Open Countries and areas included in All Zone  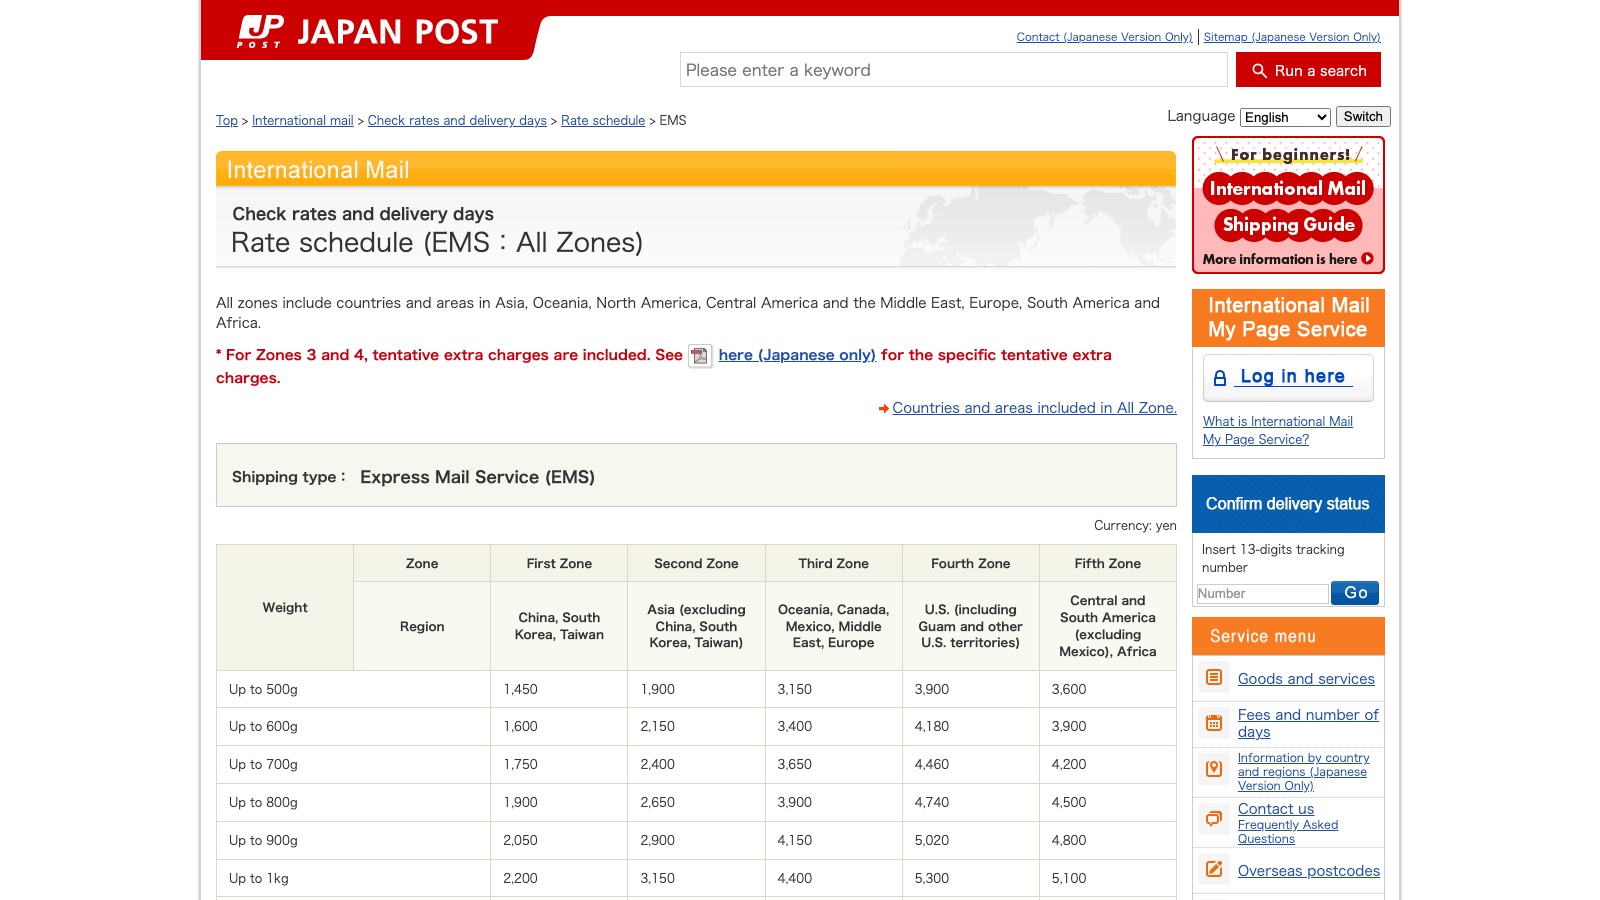click(1034, 408)
